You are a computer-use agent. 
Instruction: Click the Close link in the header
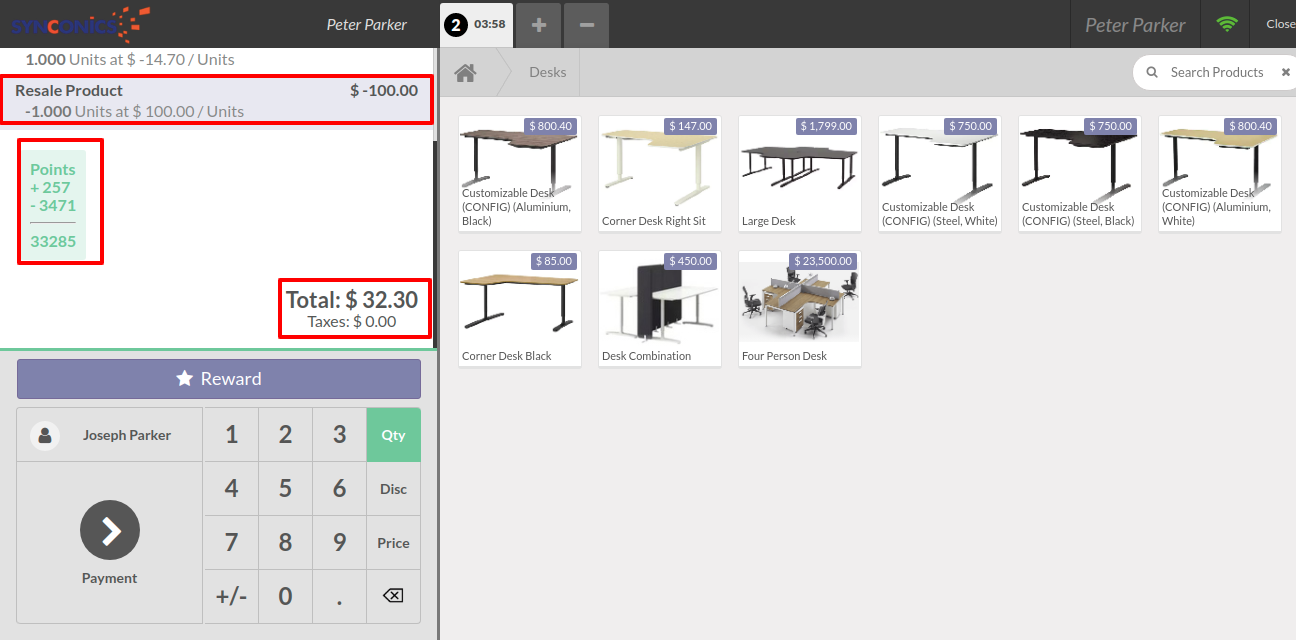(1279, 24)
